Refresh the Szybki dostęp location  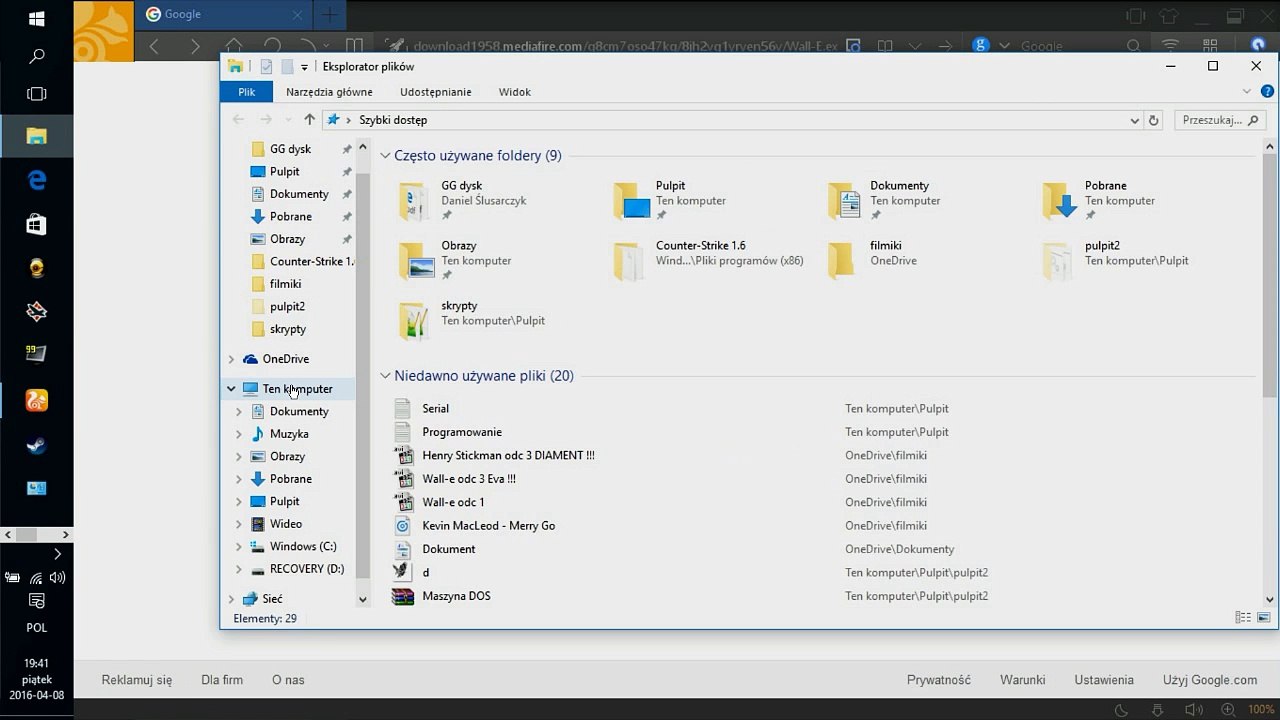[x=1154, y=120]
